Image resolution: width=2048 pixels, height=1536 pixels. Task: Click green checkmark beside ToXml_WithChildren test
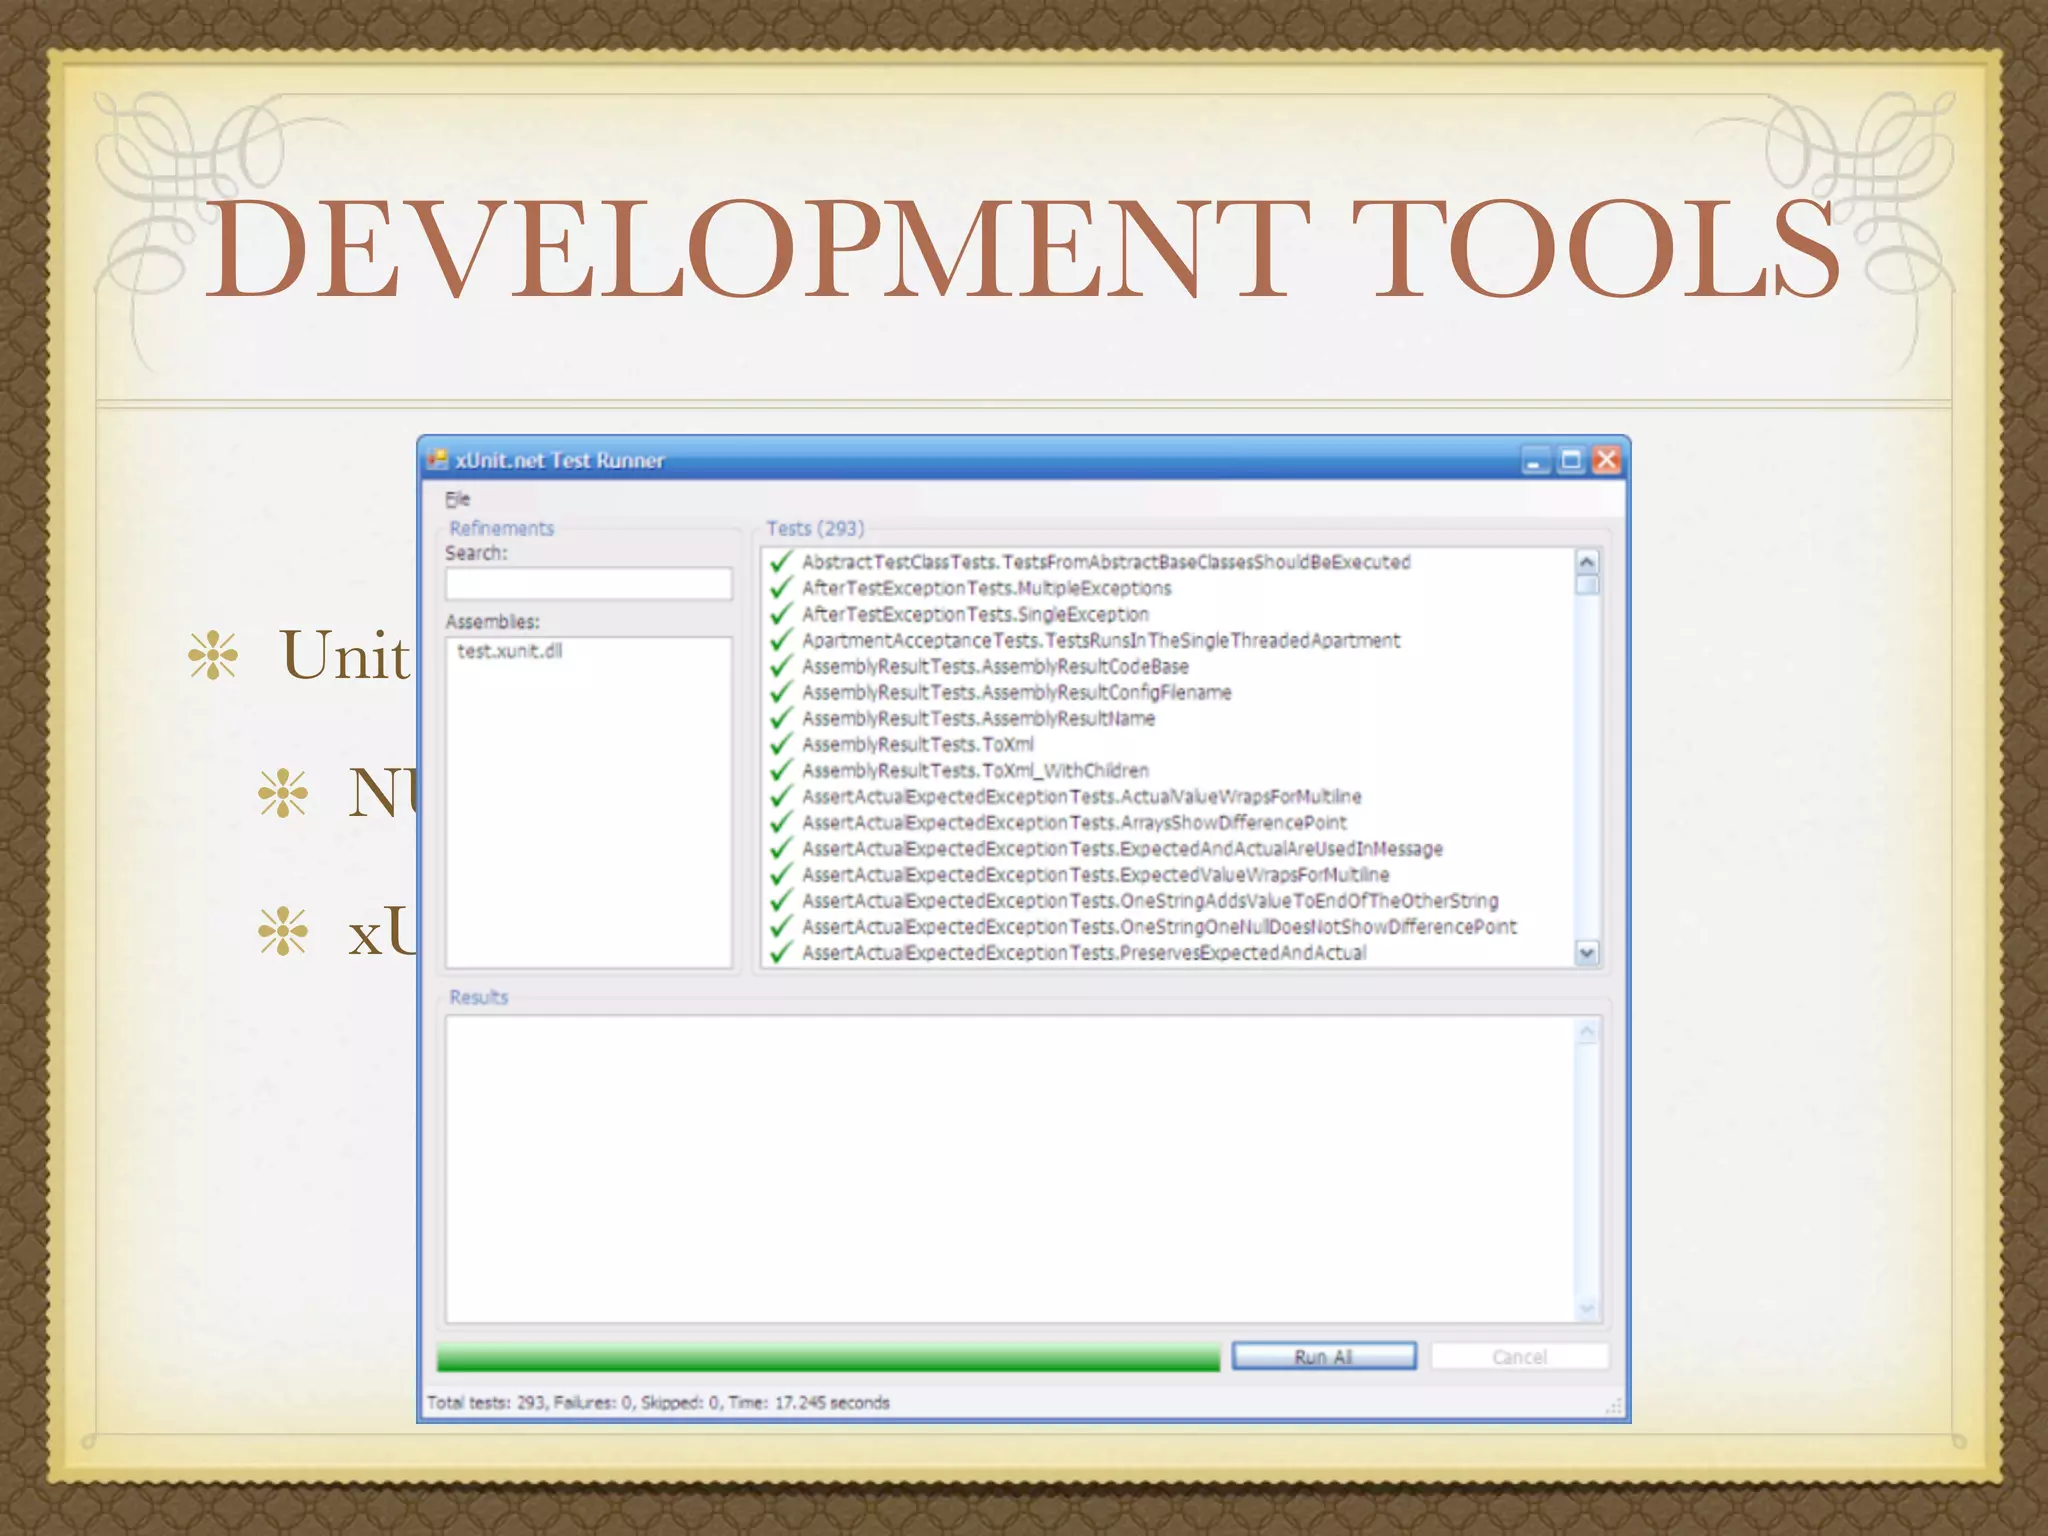(781, 769)
